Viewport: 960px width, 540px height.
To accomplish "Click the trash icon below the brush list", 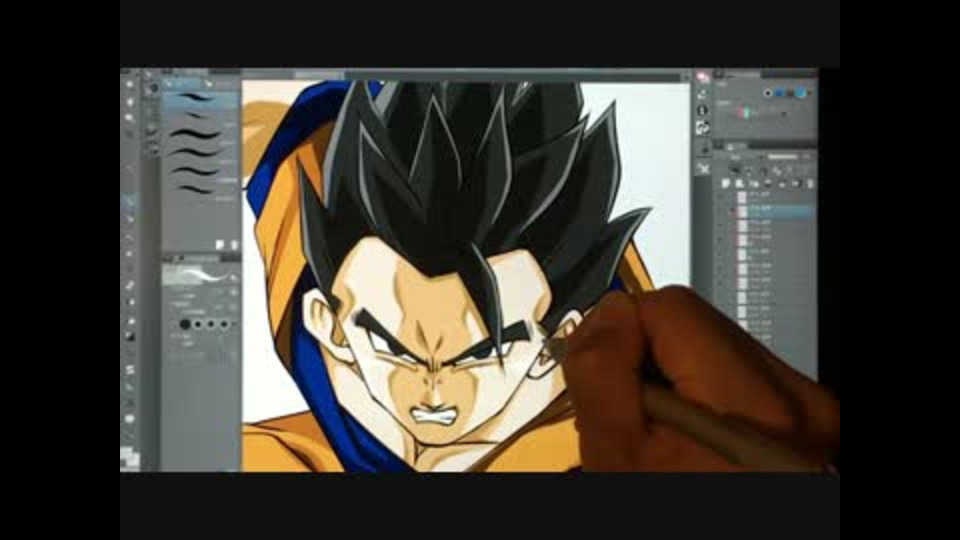I will [233, 245].
